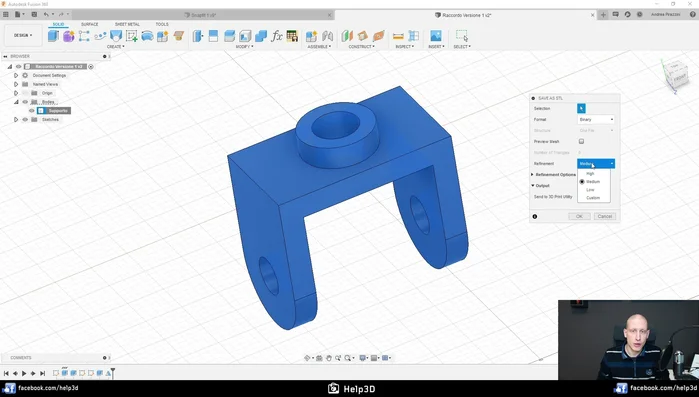The height and width of the screenshot is (397, 699).
Task: Expand the Sketches tree node
Action: 16,119
